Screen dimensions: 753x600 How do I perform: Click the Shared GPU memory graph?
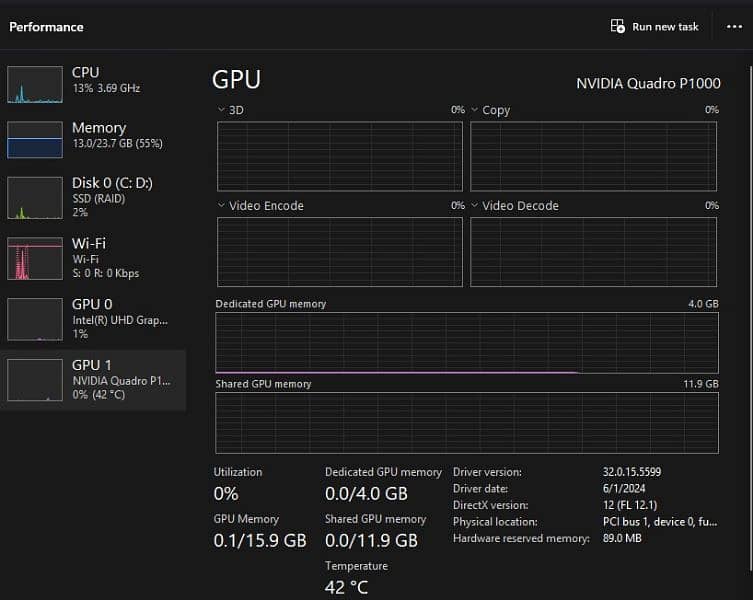coord(466,422)
